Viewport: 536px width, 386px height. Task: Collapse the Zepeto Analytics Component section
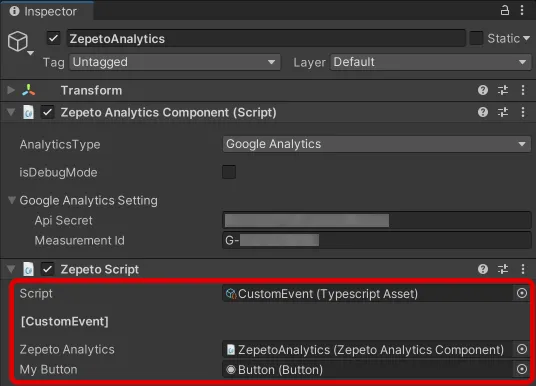click(x=11, y=112)
